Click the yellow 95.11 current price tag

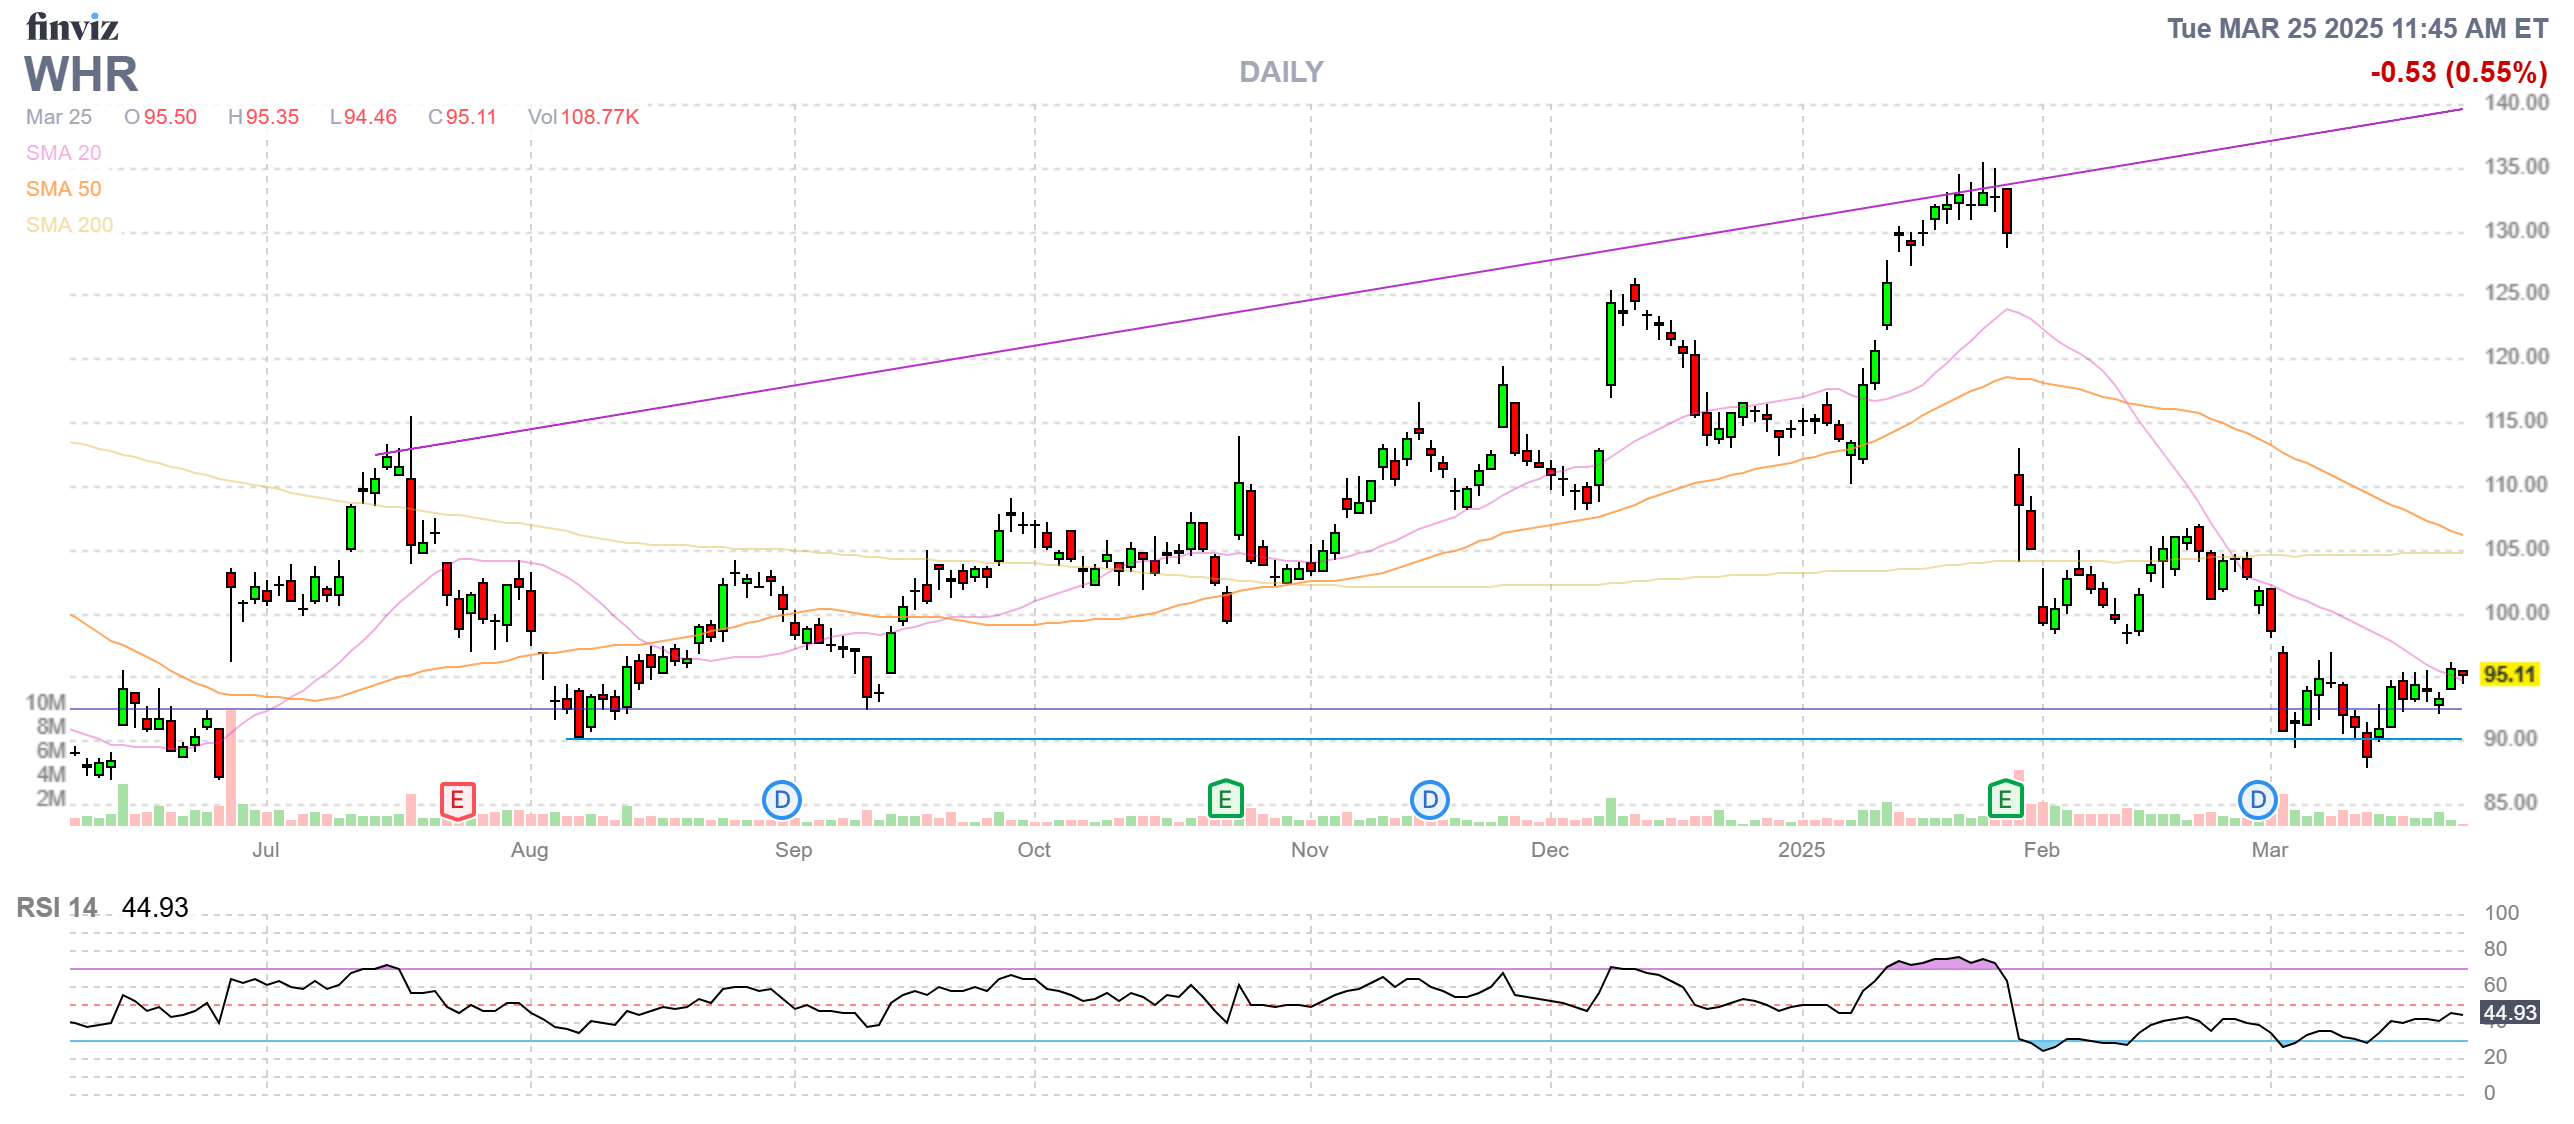click(2510, 675)
